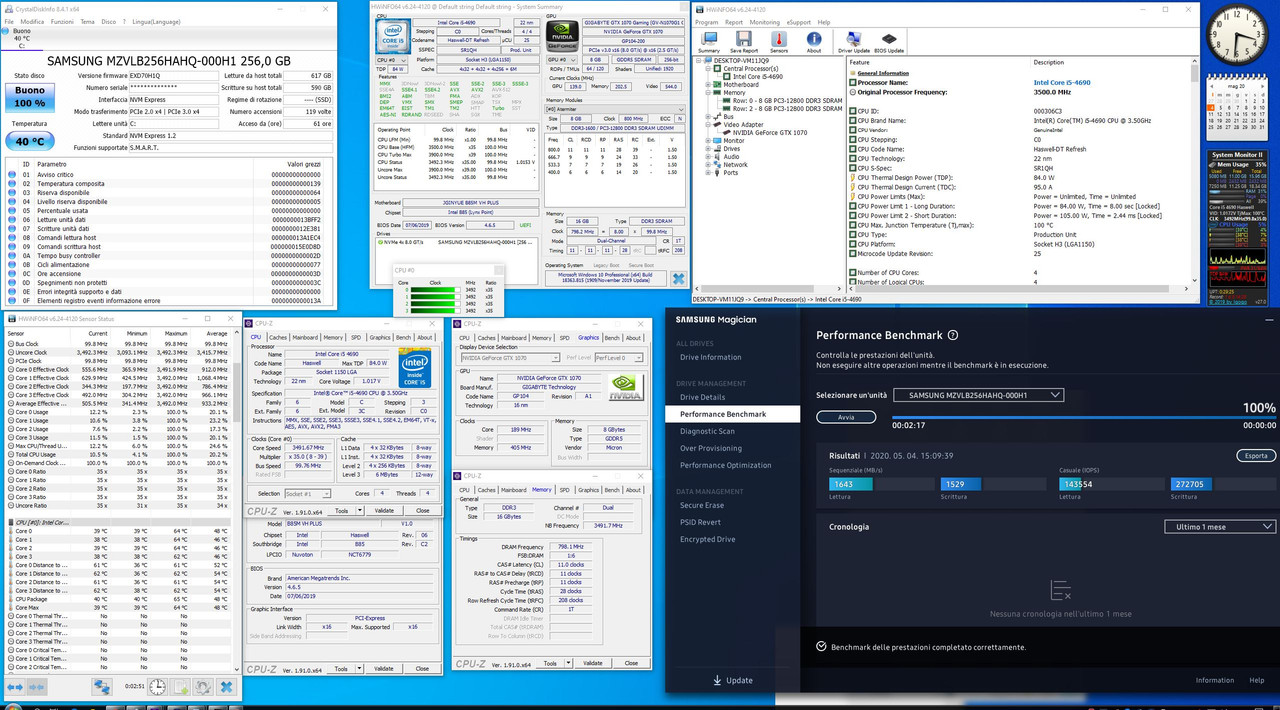The height and width of the screenshot is (710, 1280).
Task: Open the Tools dropdown arrow in CPU-Z processor window
Action: pos(359,510)
